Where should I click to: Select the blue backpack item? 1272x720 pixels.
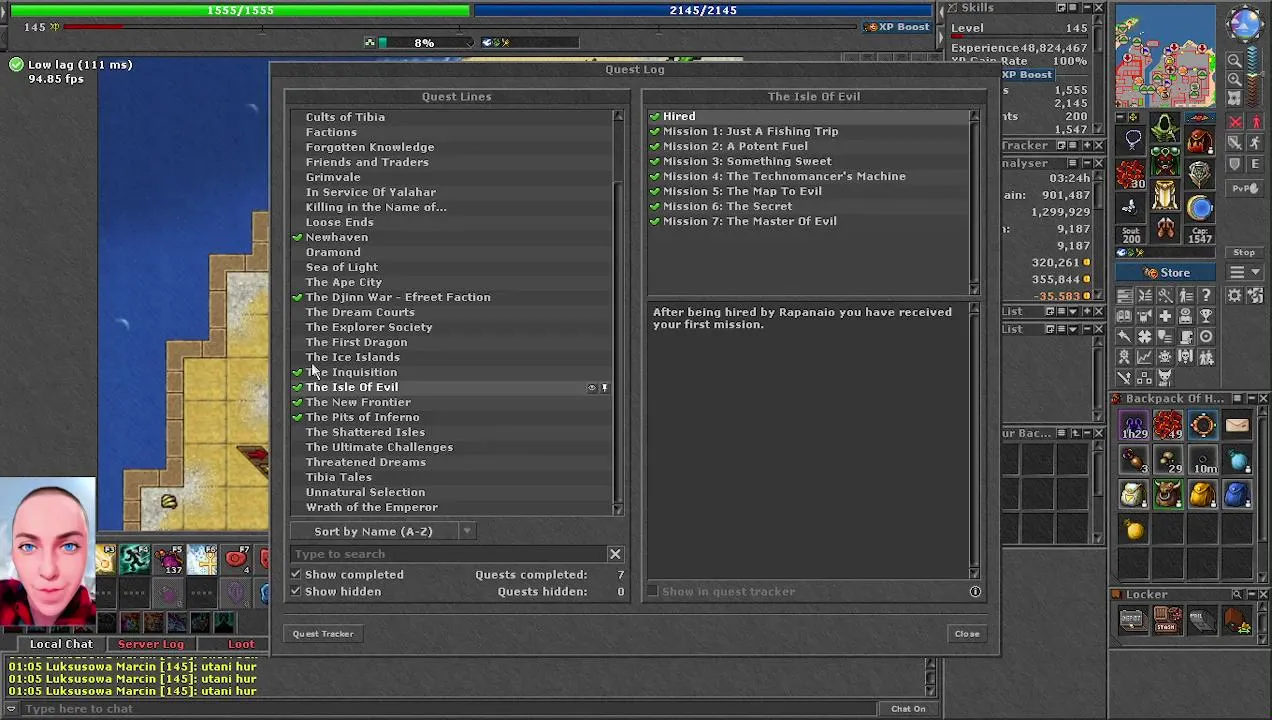[1237, 495]
